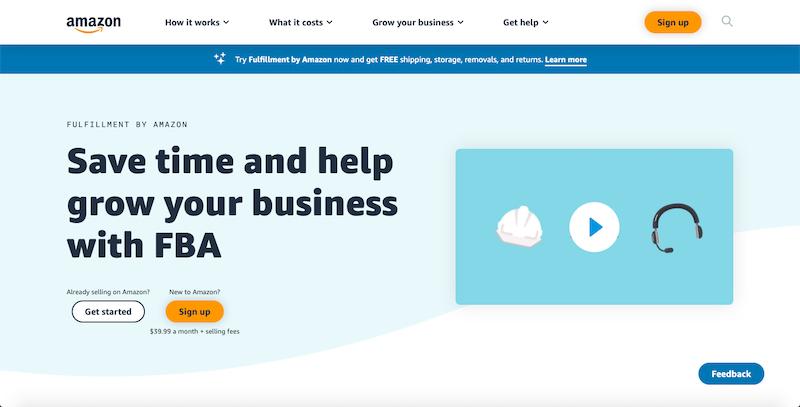This screenshot has width=800, height=407.
Task: Expand the Get help chevron
Action: 545,22
